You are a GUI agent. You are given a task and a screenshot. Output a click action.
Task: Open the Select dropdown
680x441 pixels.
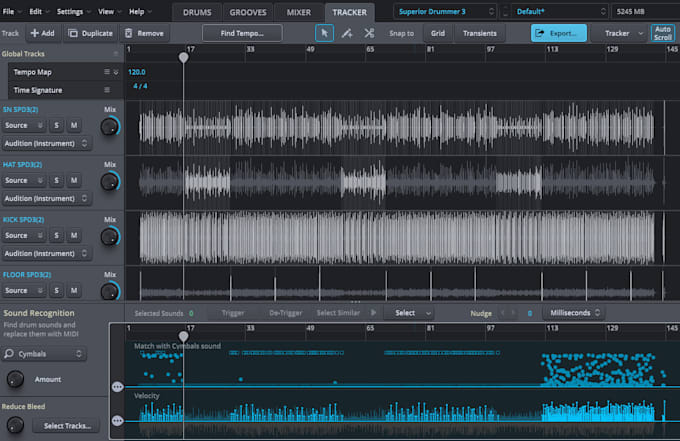pos(411,313)
